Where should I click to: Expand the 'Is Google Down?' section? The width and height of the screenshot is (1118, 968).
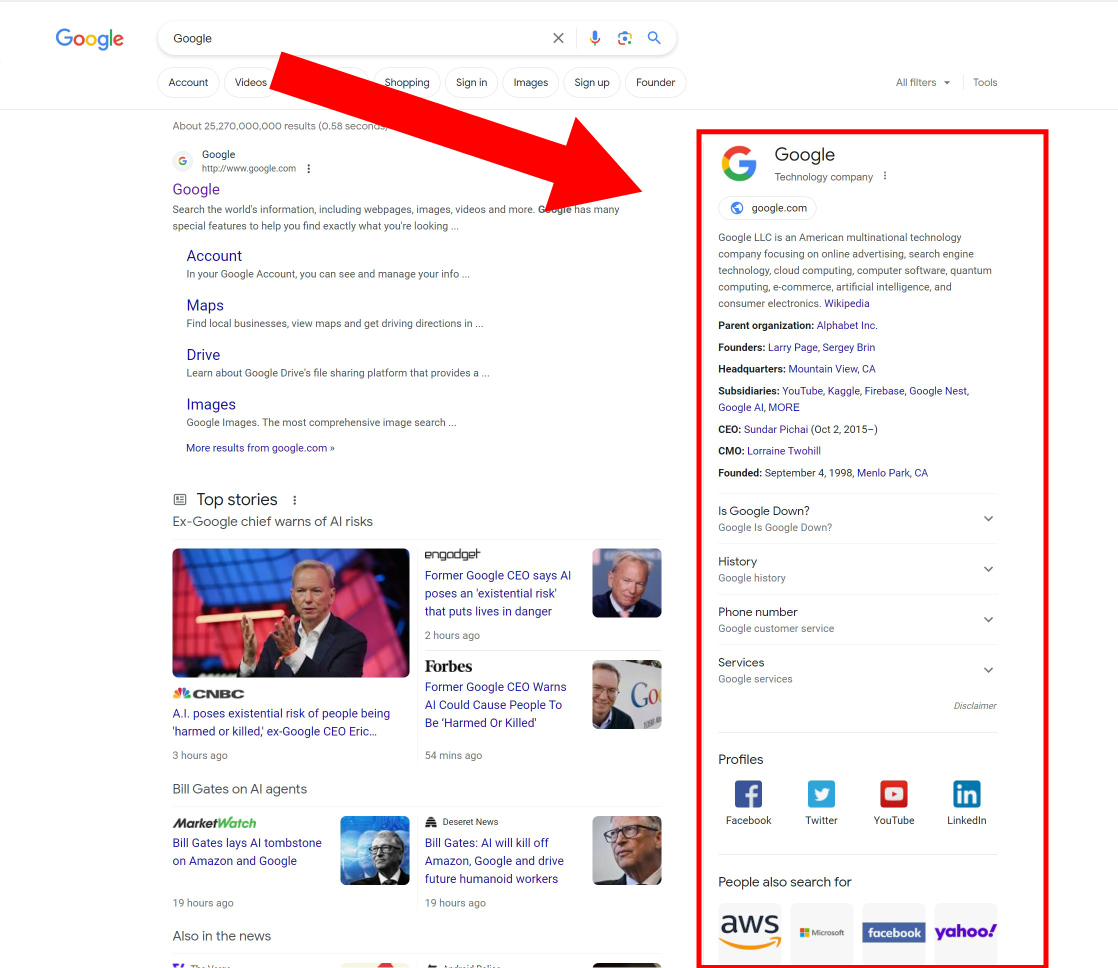click(988, 518)
